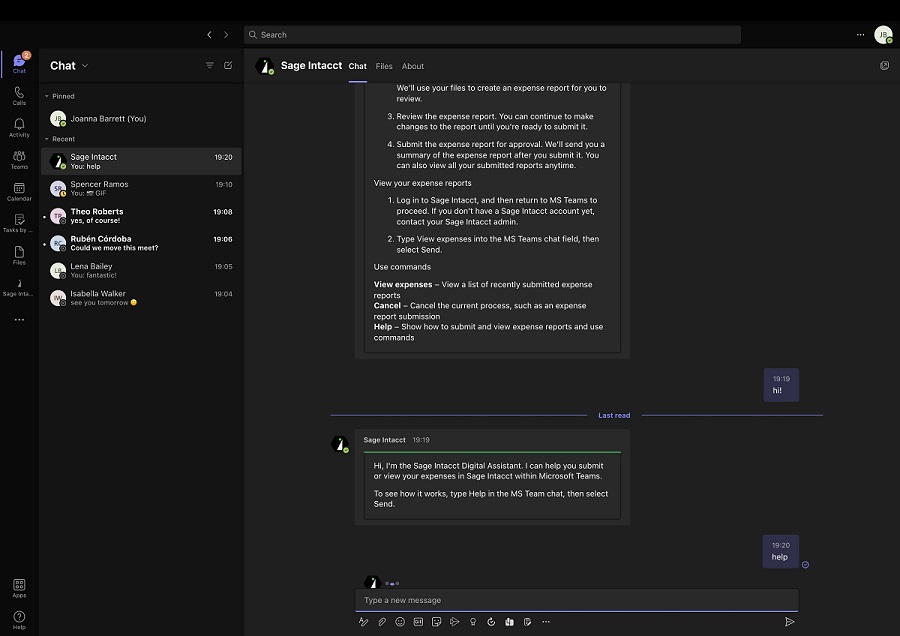The width and height of the screenshot is (900, 636).
Task: Focus the Search box at the top
Action: [x=492, y=35]
